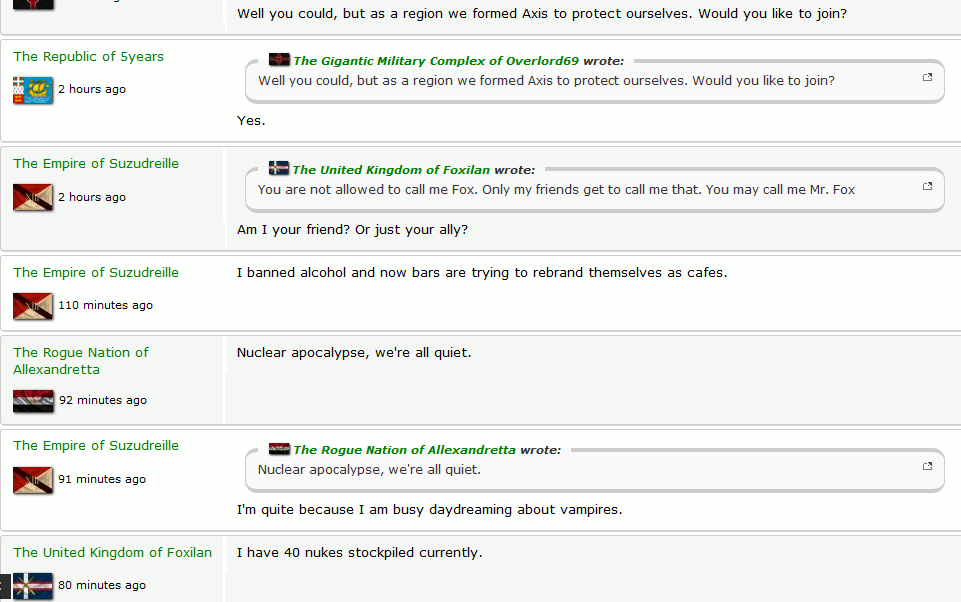This screenshot has height=602, width=961.
Task: Click the '110 minutes ago' timestamp
Action: pyautogui.click(x=105, y=306)
